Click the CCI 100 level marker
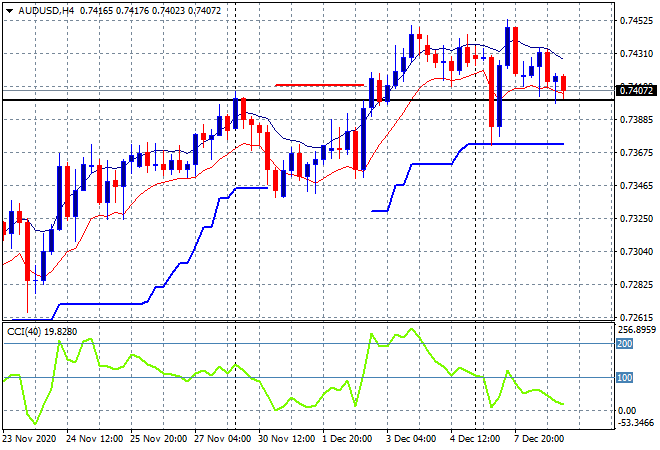 pyautogui.click(x=624, y=378)
